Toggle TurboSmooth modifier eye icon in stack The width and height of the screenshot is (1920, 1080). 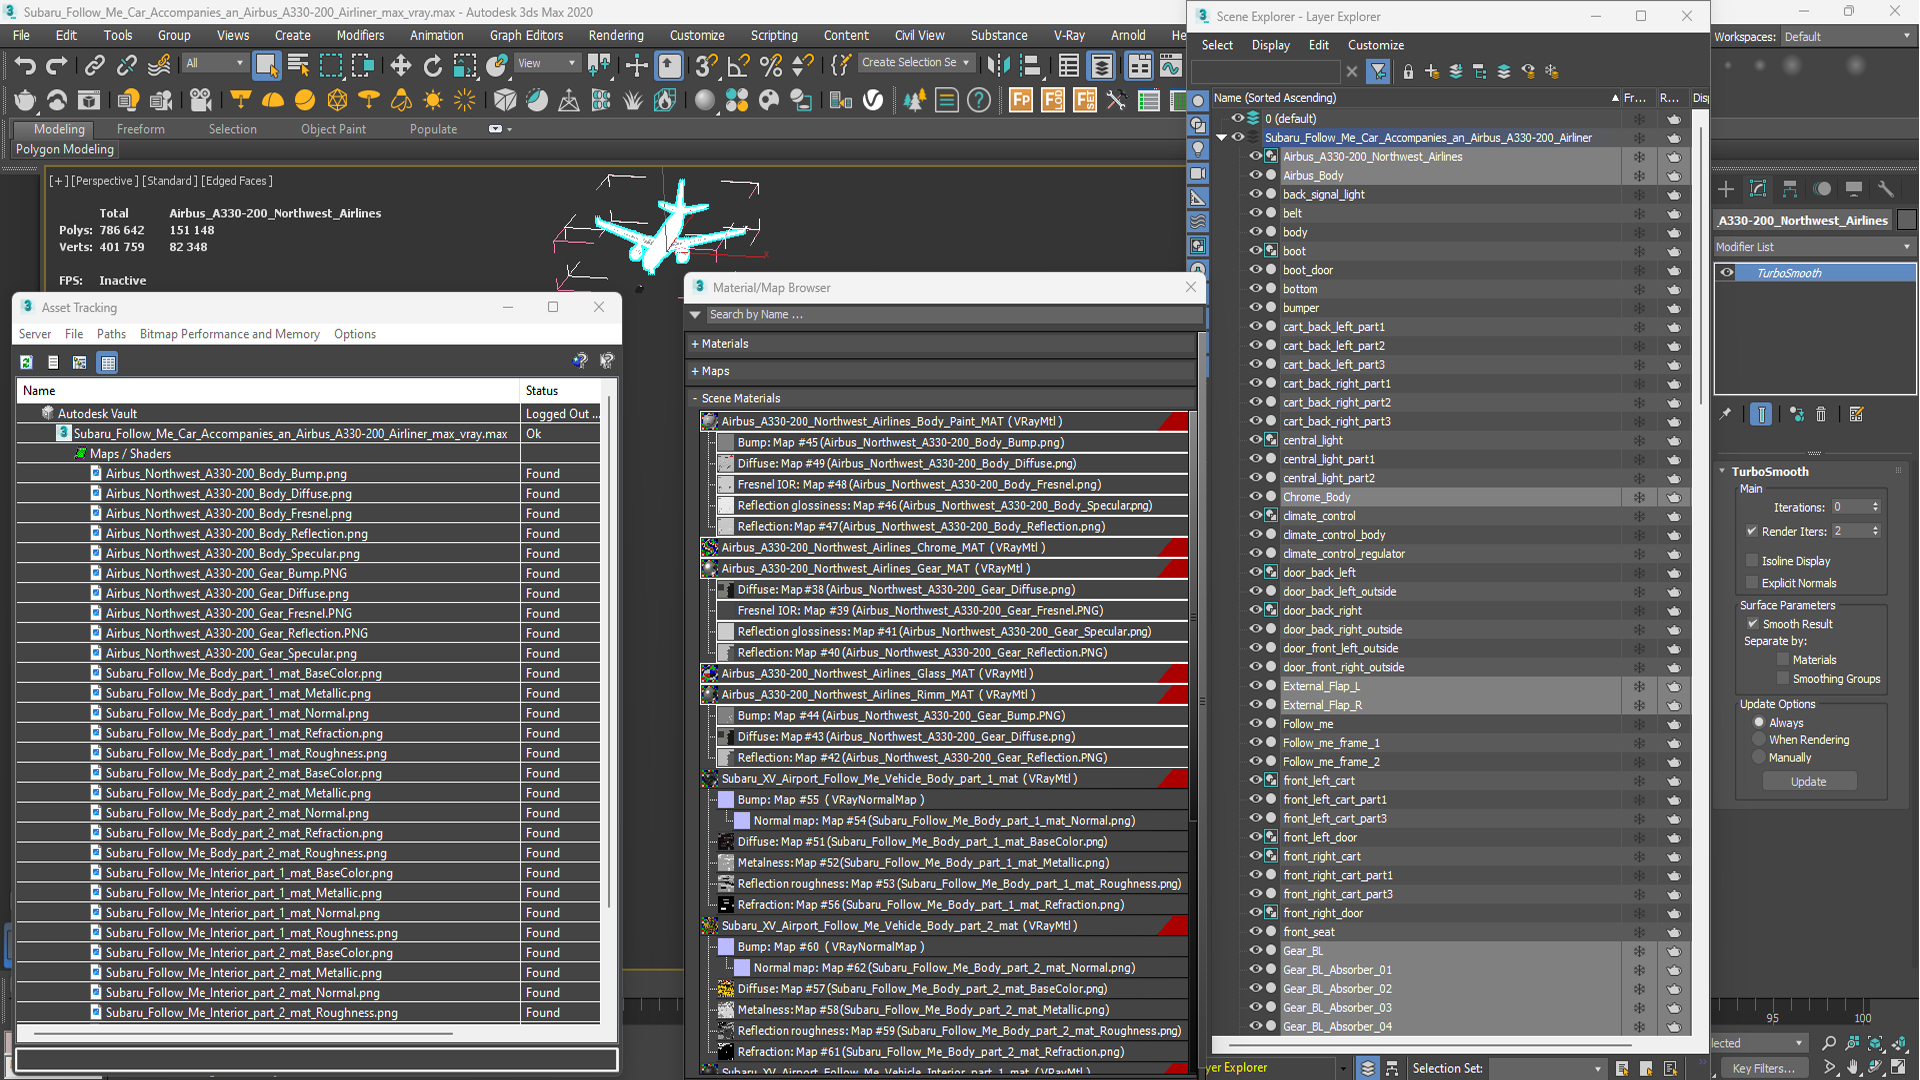coord(1727,273)
